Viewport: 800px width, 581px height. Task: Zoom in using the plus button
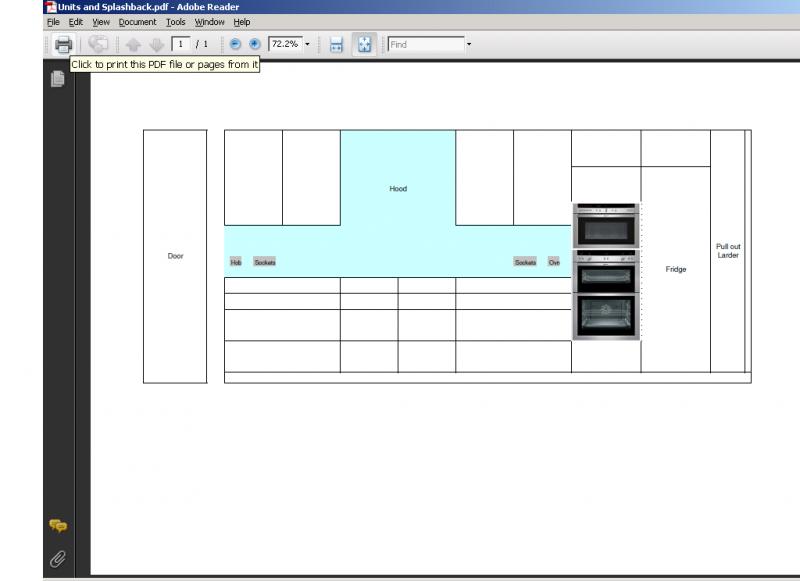254,44
